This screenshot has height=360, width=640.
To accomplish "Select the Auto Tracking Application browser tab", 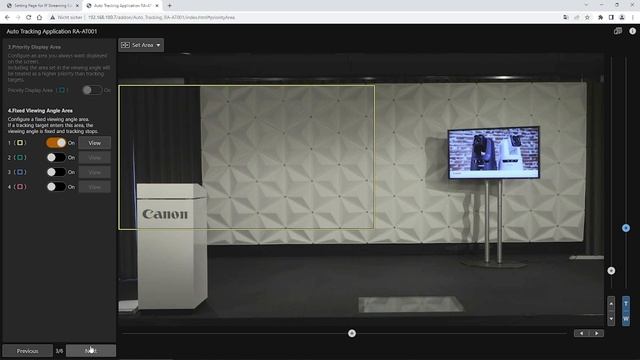I will [122, 6].
